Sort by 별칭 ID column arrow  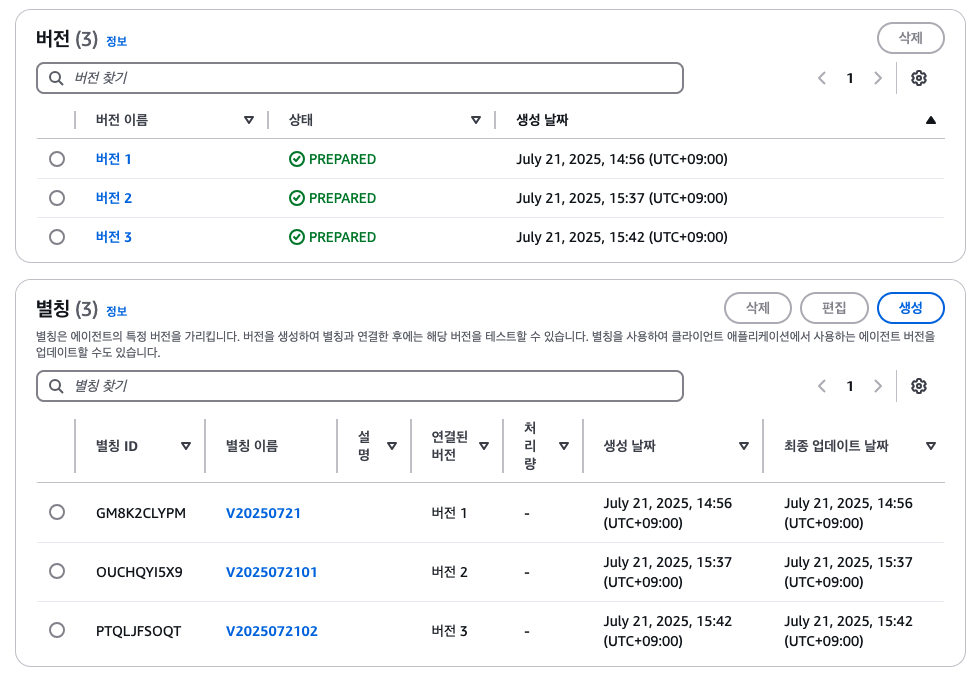click(x=185, y=446)
